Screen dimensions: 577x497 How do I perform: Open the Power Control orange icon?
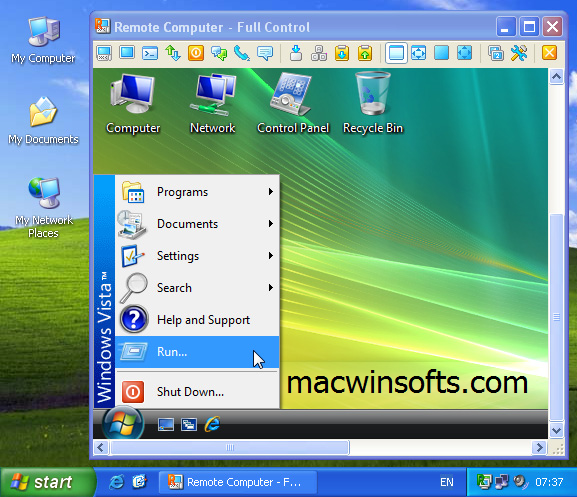(x=196, y=53)
